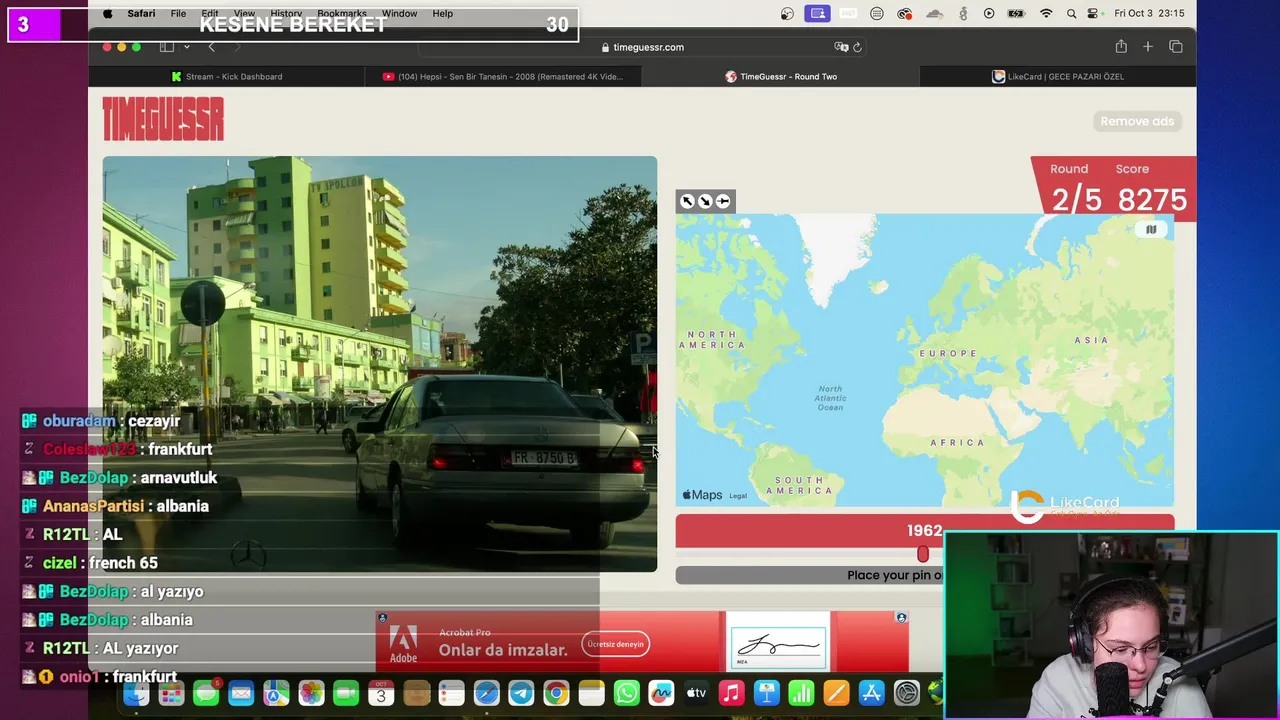
Task: Open the Window menu
Action: (399, 14)
